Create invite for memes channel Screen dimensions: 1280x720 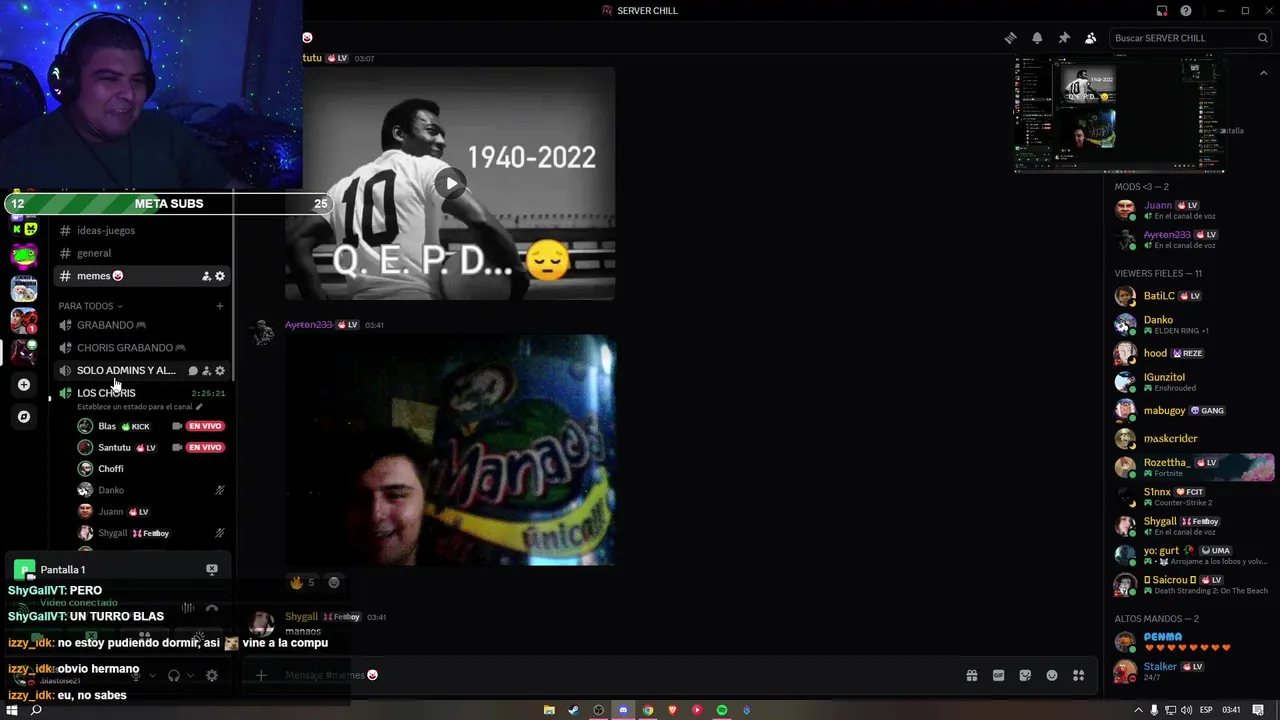click(206, 276)
